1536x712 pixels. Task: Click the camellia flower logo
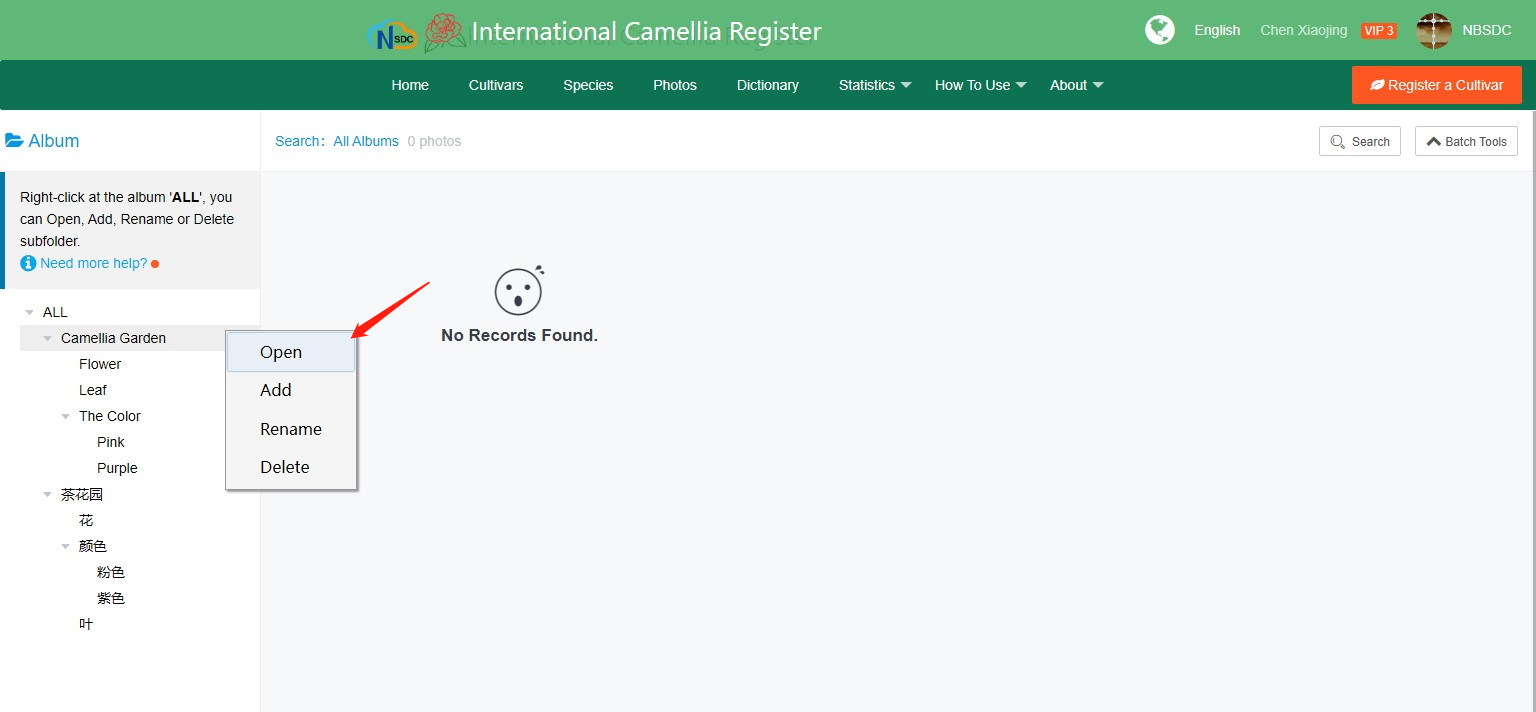tap(445, 32)
